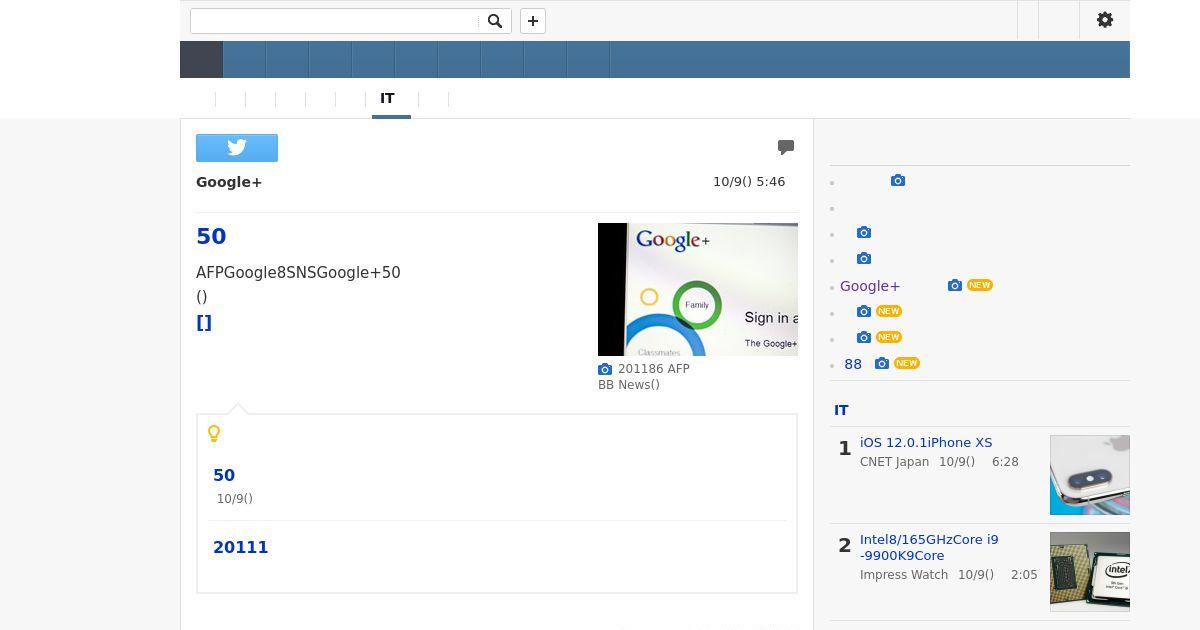Click the NEW badge next to 88
Viewport: 1200px width, 630px height.
tap(907, 363)
